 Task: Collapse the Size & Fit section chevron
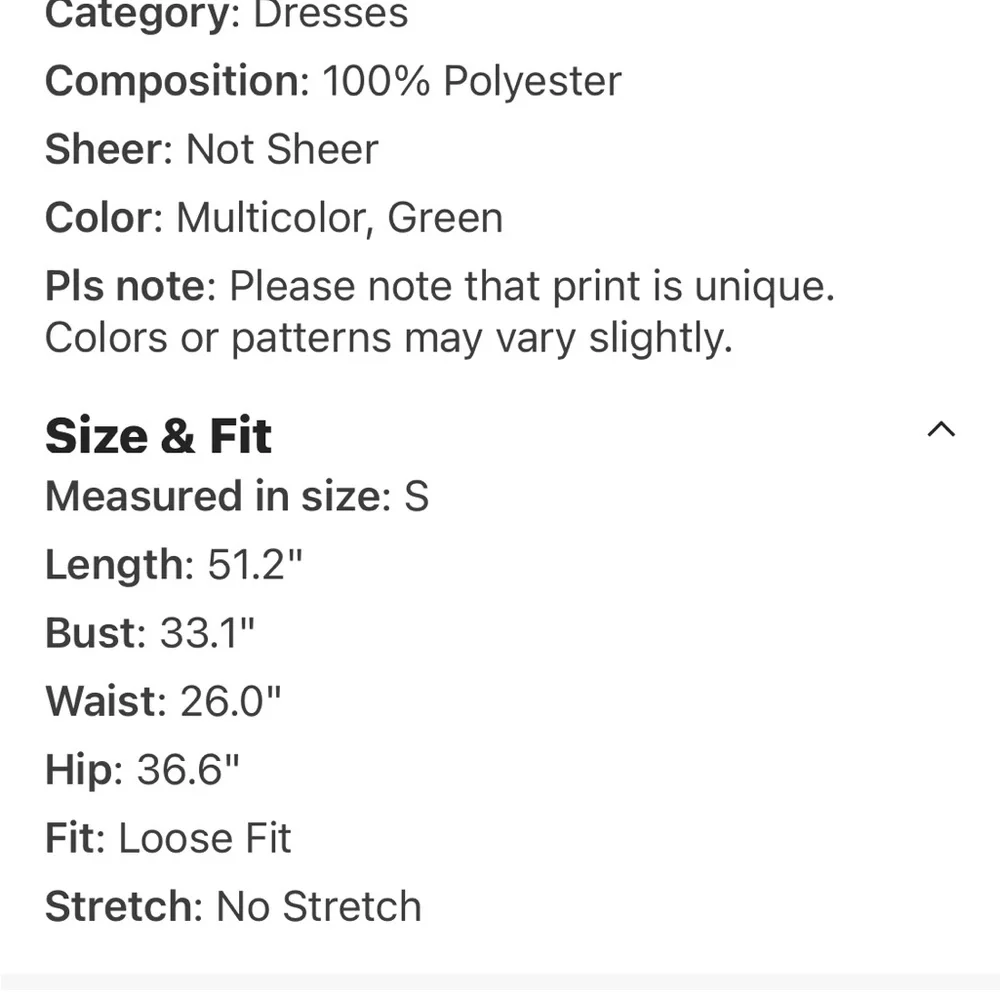pyautogui.click(x=941, y=429)
